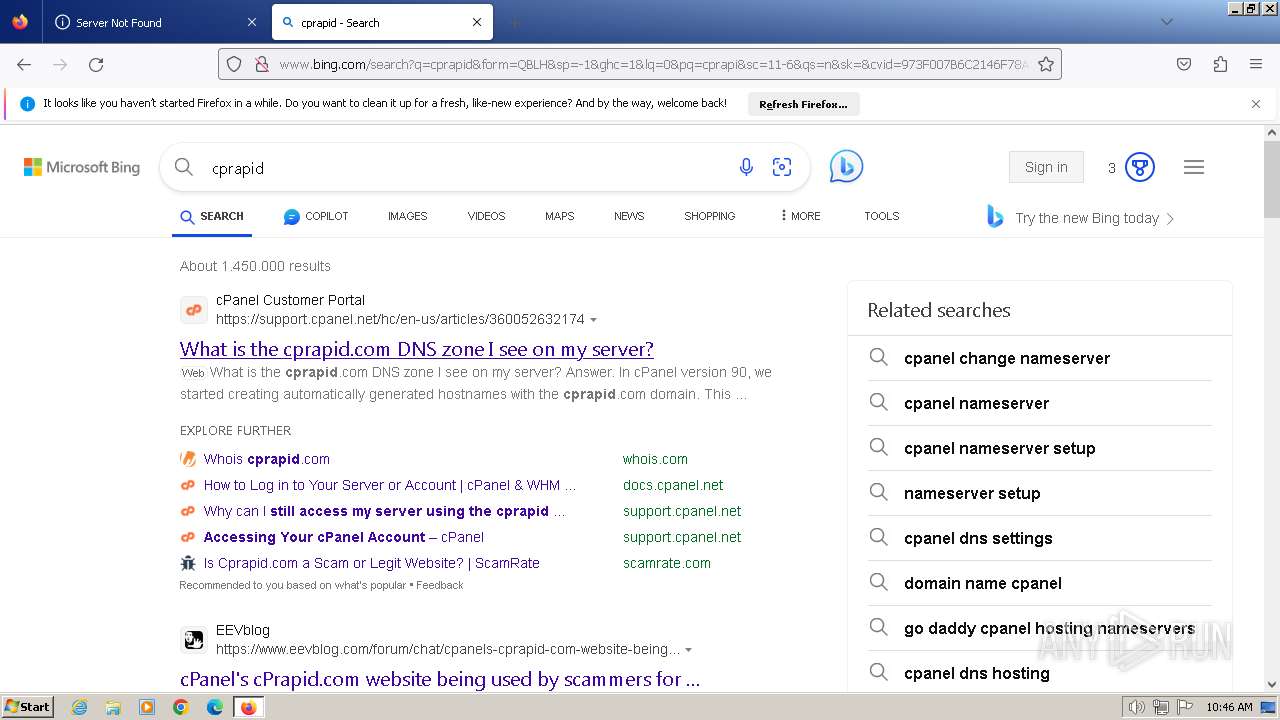Click the search magnifier icon
The width and height of the screenshot is (1280, 720).
click(x=184, y=167)
